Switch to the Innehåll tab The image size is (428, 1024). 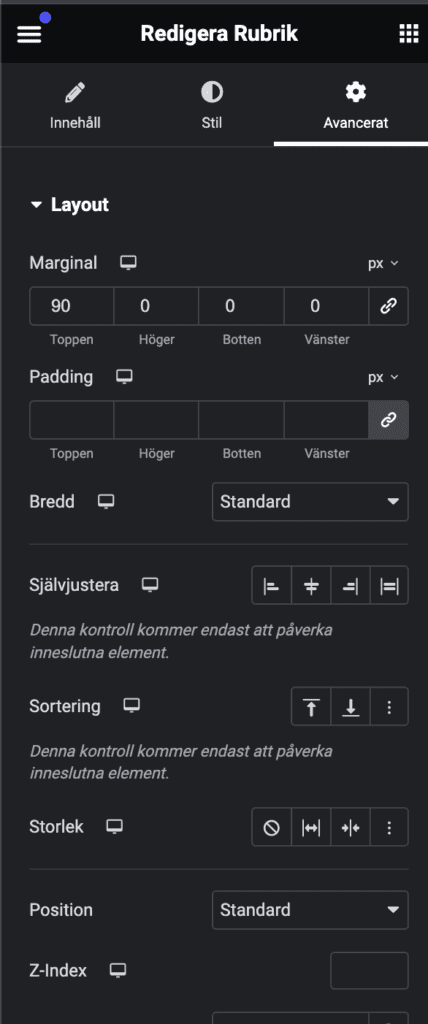tap(75, 104)
